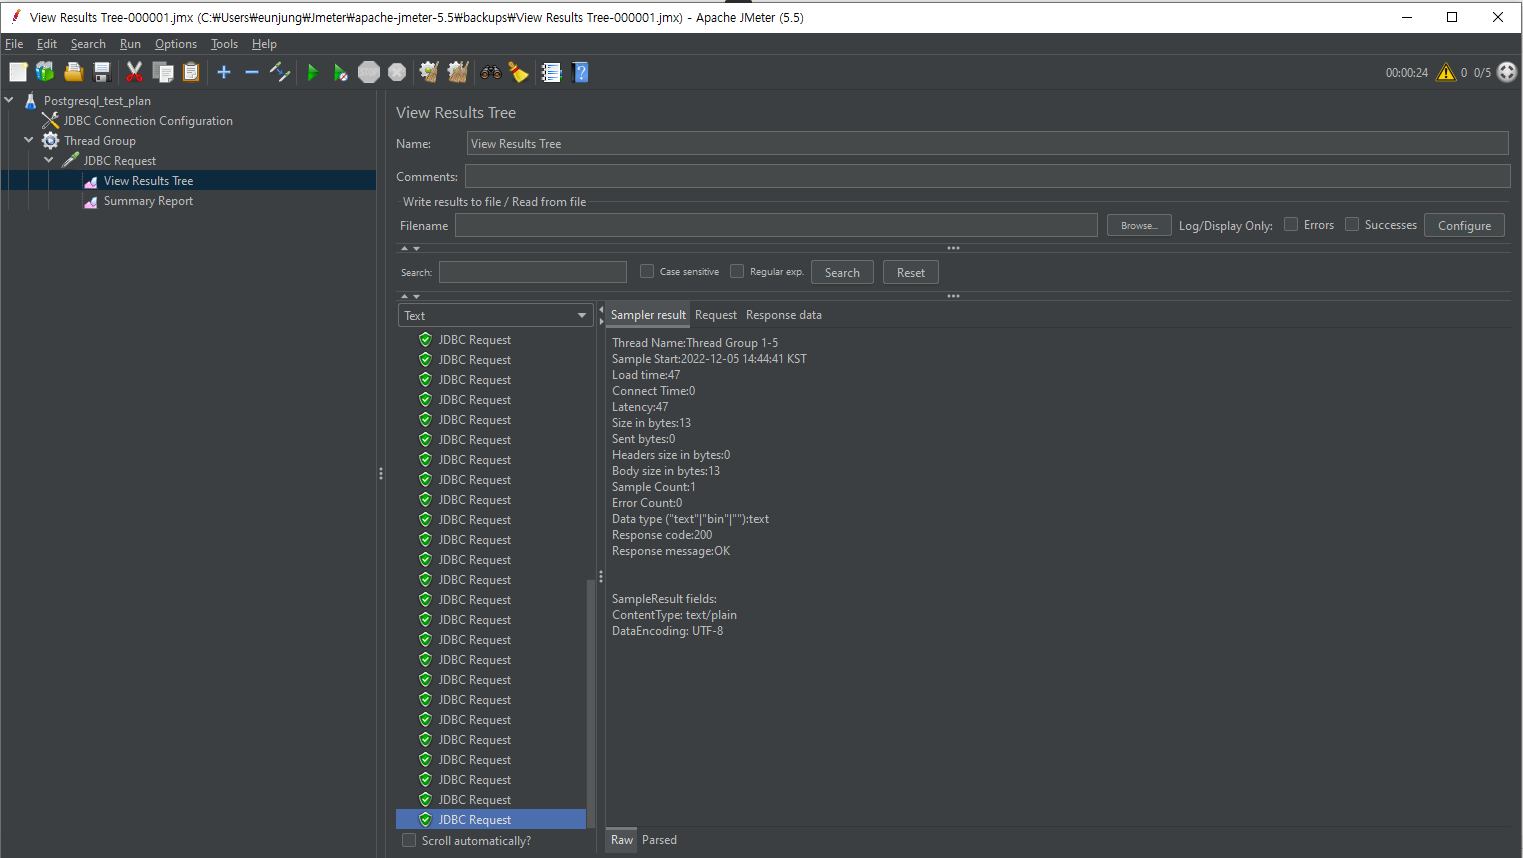Reset search with yellow broom icon
Image resolution: width=1523 pixels, height=858 pixels.
518,72
